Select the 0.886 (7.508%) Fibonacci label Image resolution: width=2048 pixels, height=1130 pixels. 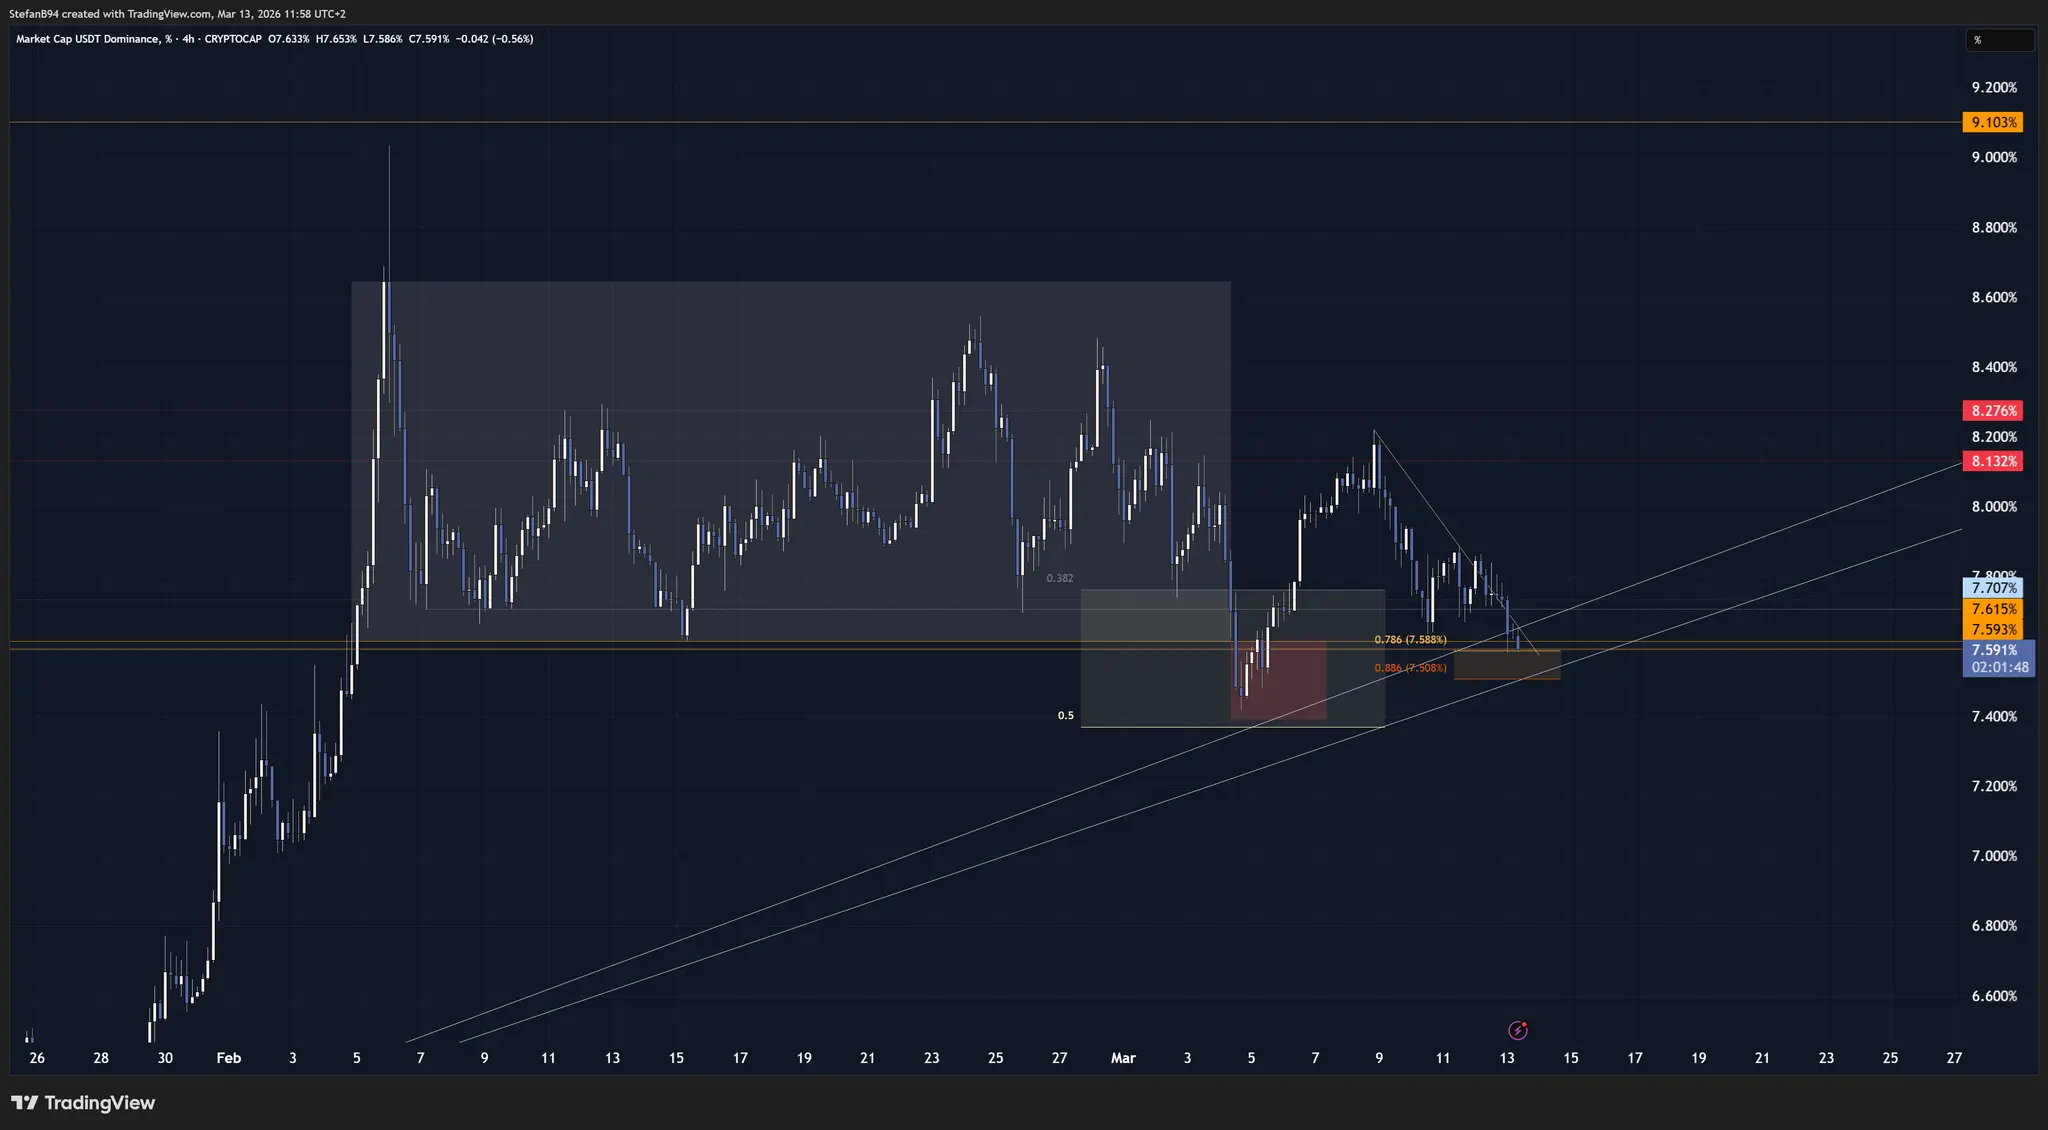tap(1410, 668)
